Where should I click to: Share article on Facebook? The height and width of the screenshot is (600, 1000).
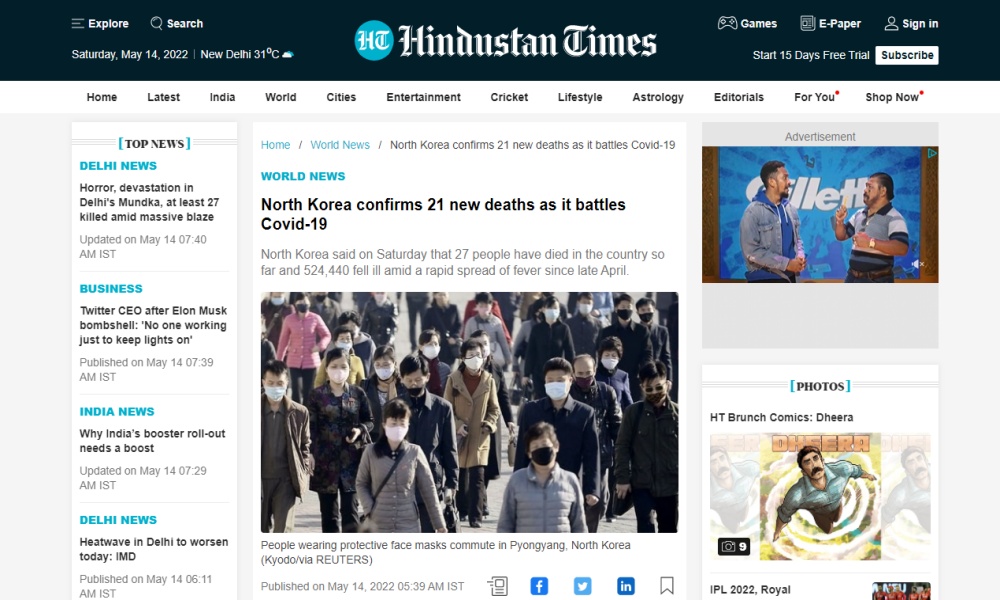click(x=539, y=586)
